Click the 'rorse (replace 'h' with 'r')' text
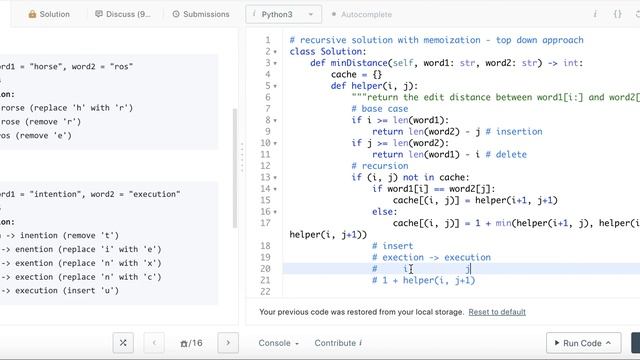The height and width of the screenshot is (360, 640). [67, 108]
